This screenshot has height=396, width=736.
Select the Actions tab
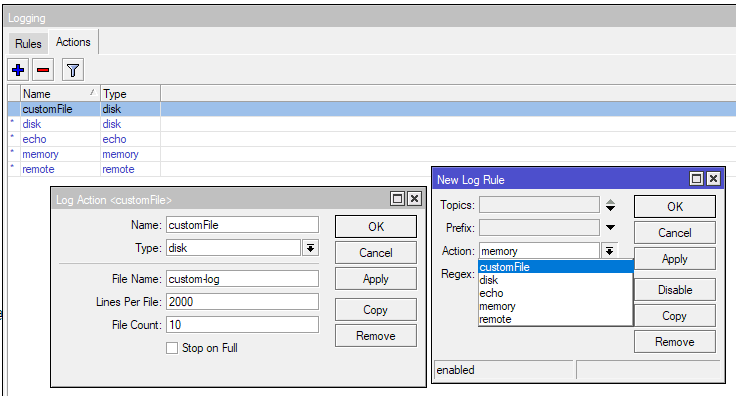pyautogui.click(x=73, y=42)
